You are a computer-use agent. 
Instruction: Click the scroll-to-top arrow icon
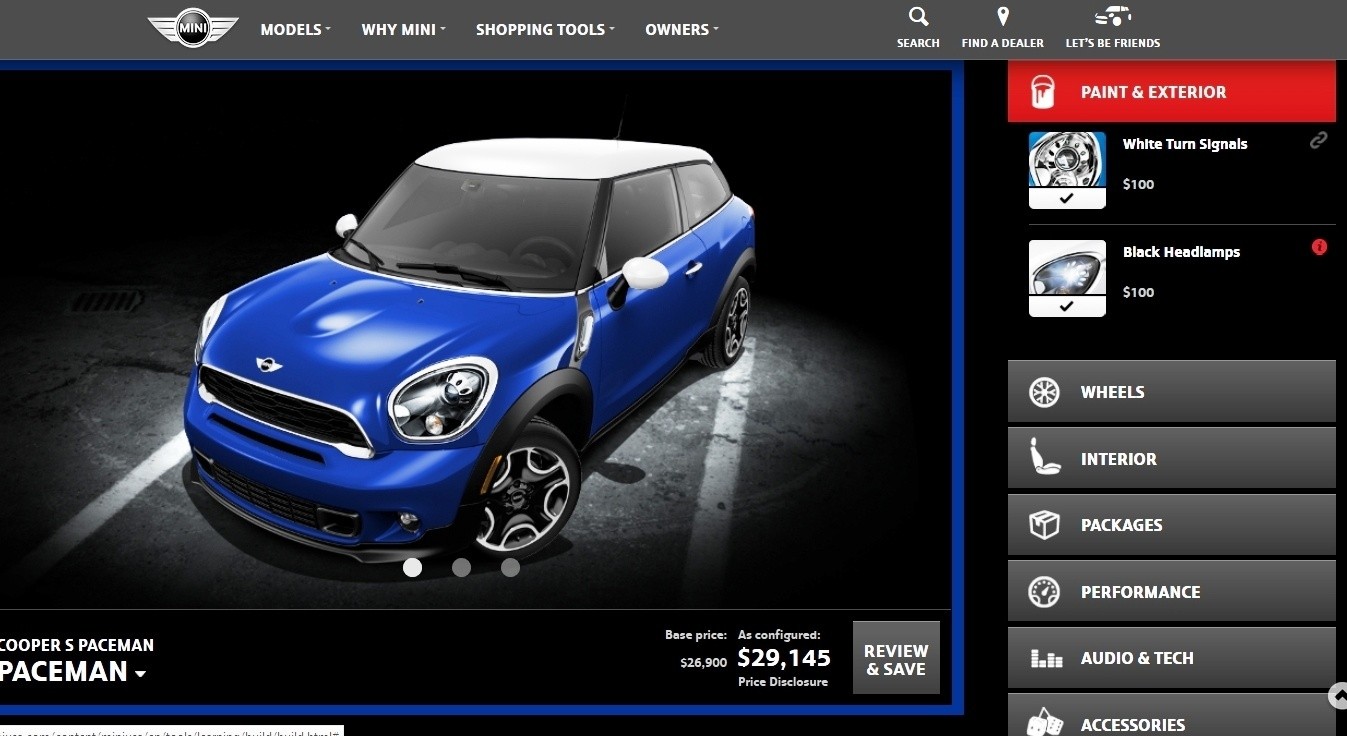(1338, 695)
